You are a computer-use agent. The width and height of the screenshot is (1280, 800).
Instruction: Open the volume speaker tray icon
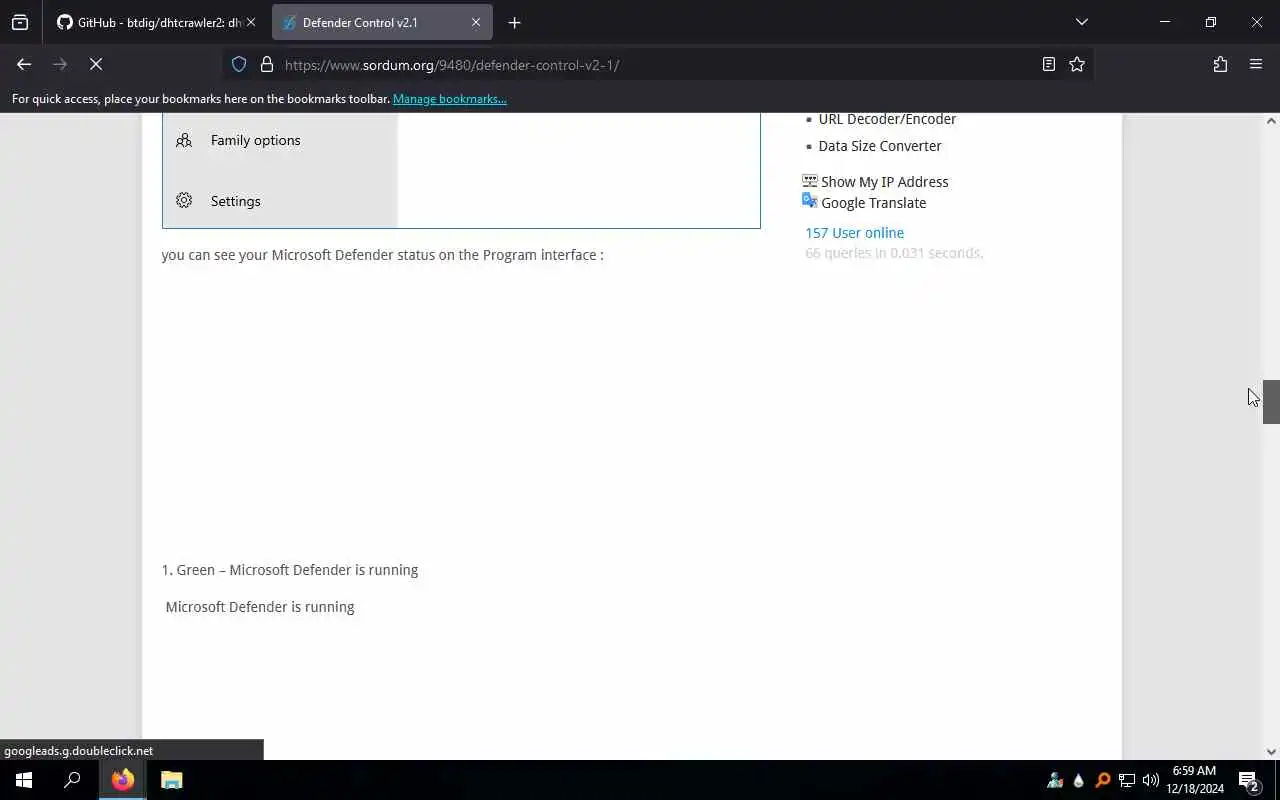[1151, 780]
